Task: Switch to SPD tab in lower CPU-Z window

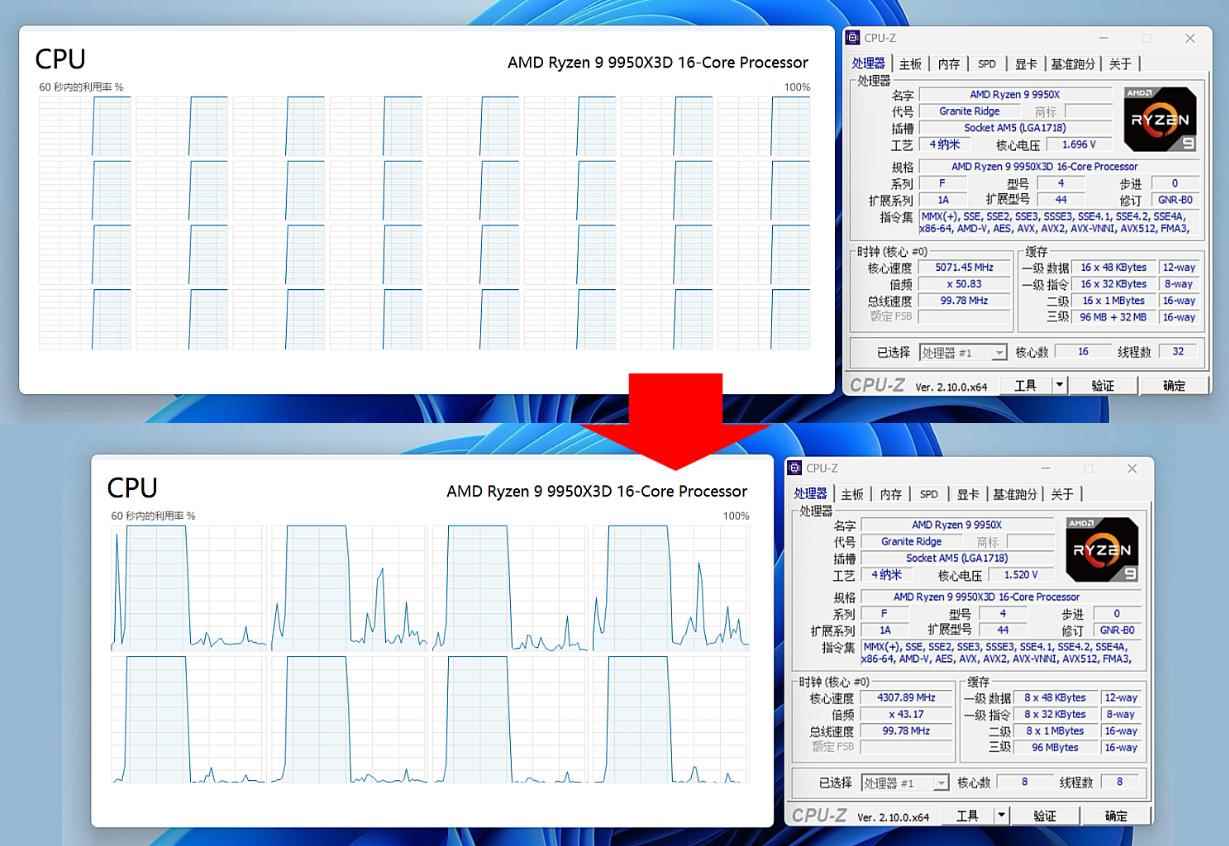Action: coord(929,494)
